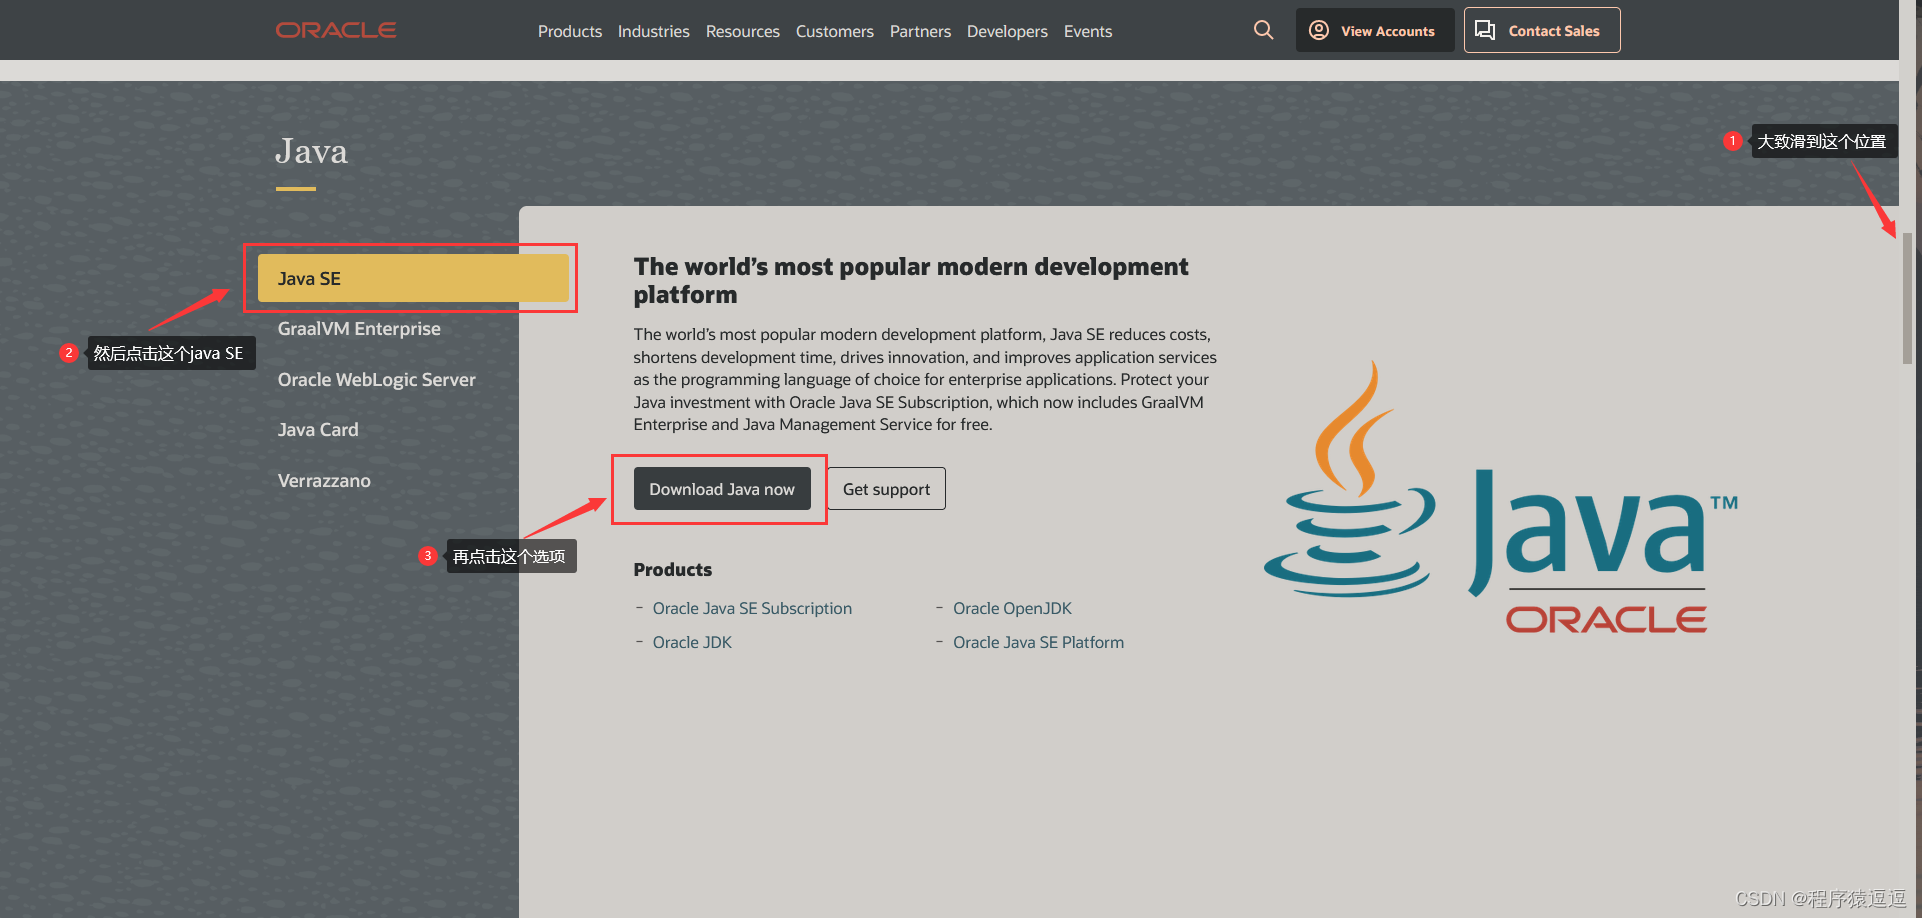Select the GraalVM Enterprise tab
The image size is (1922, 918).
click(x=359, y=329)
